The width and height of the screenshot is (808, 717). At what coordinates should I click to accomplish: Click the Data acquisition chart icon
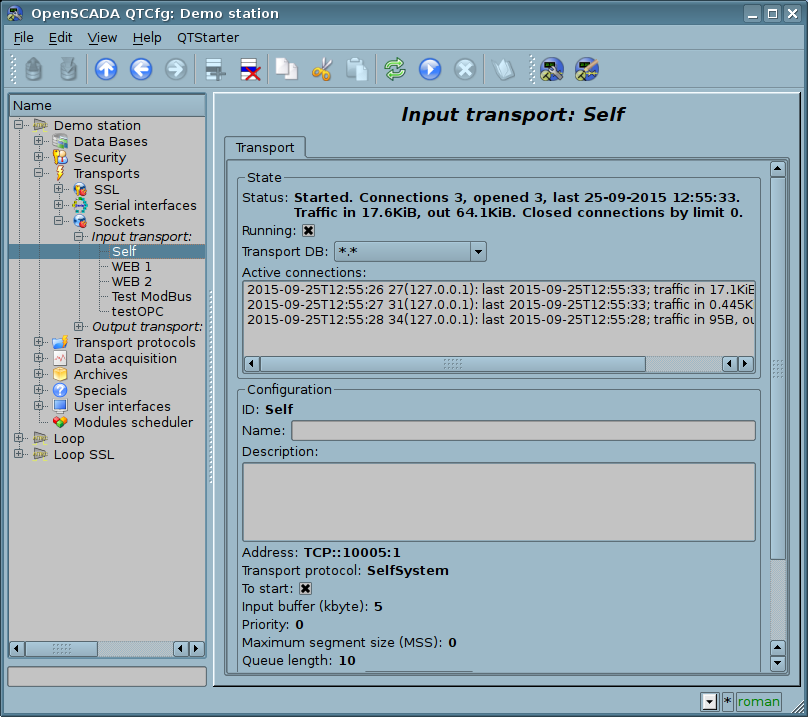(60, 358)
